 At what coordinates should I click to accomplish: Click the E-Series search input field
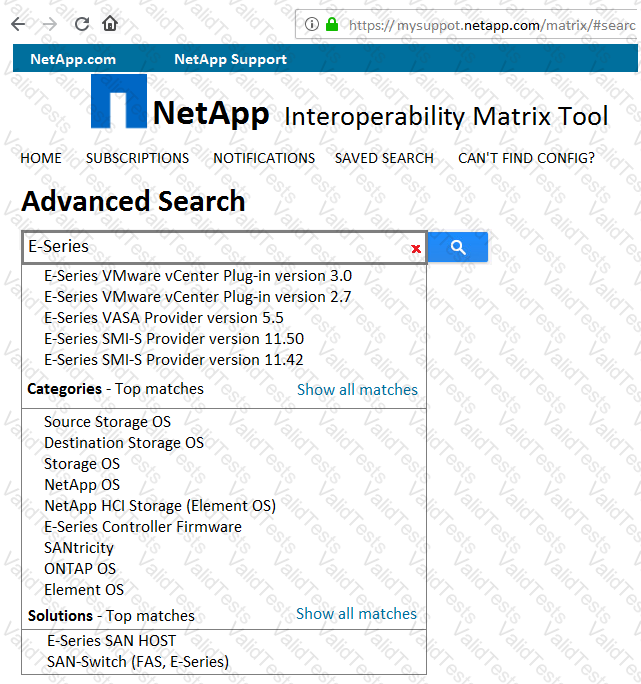point(210,247)
